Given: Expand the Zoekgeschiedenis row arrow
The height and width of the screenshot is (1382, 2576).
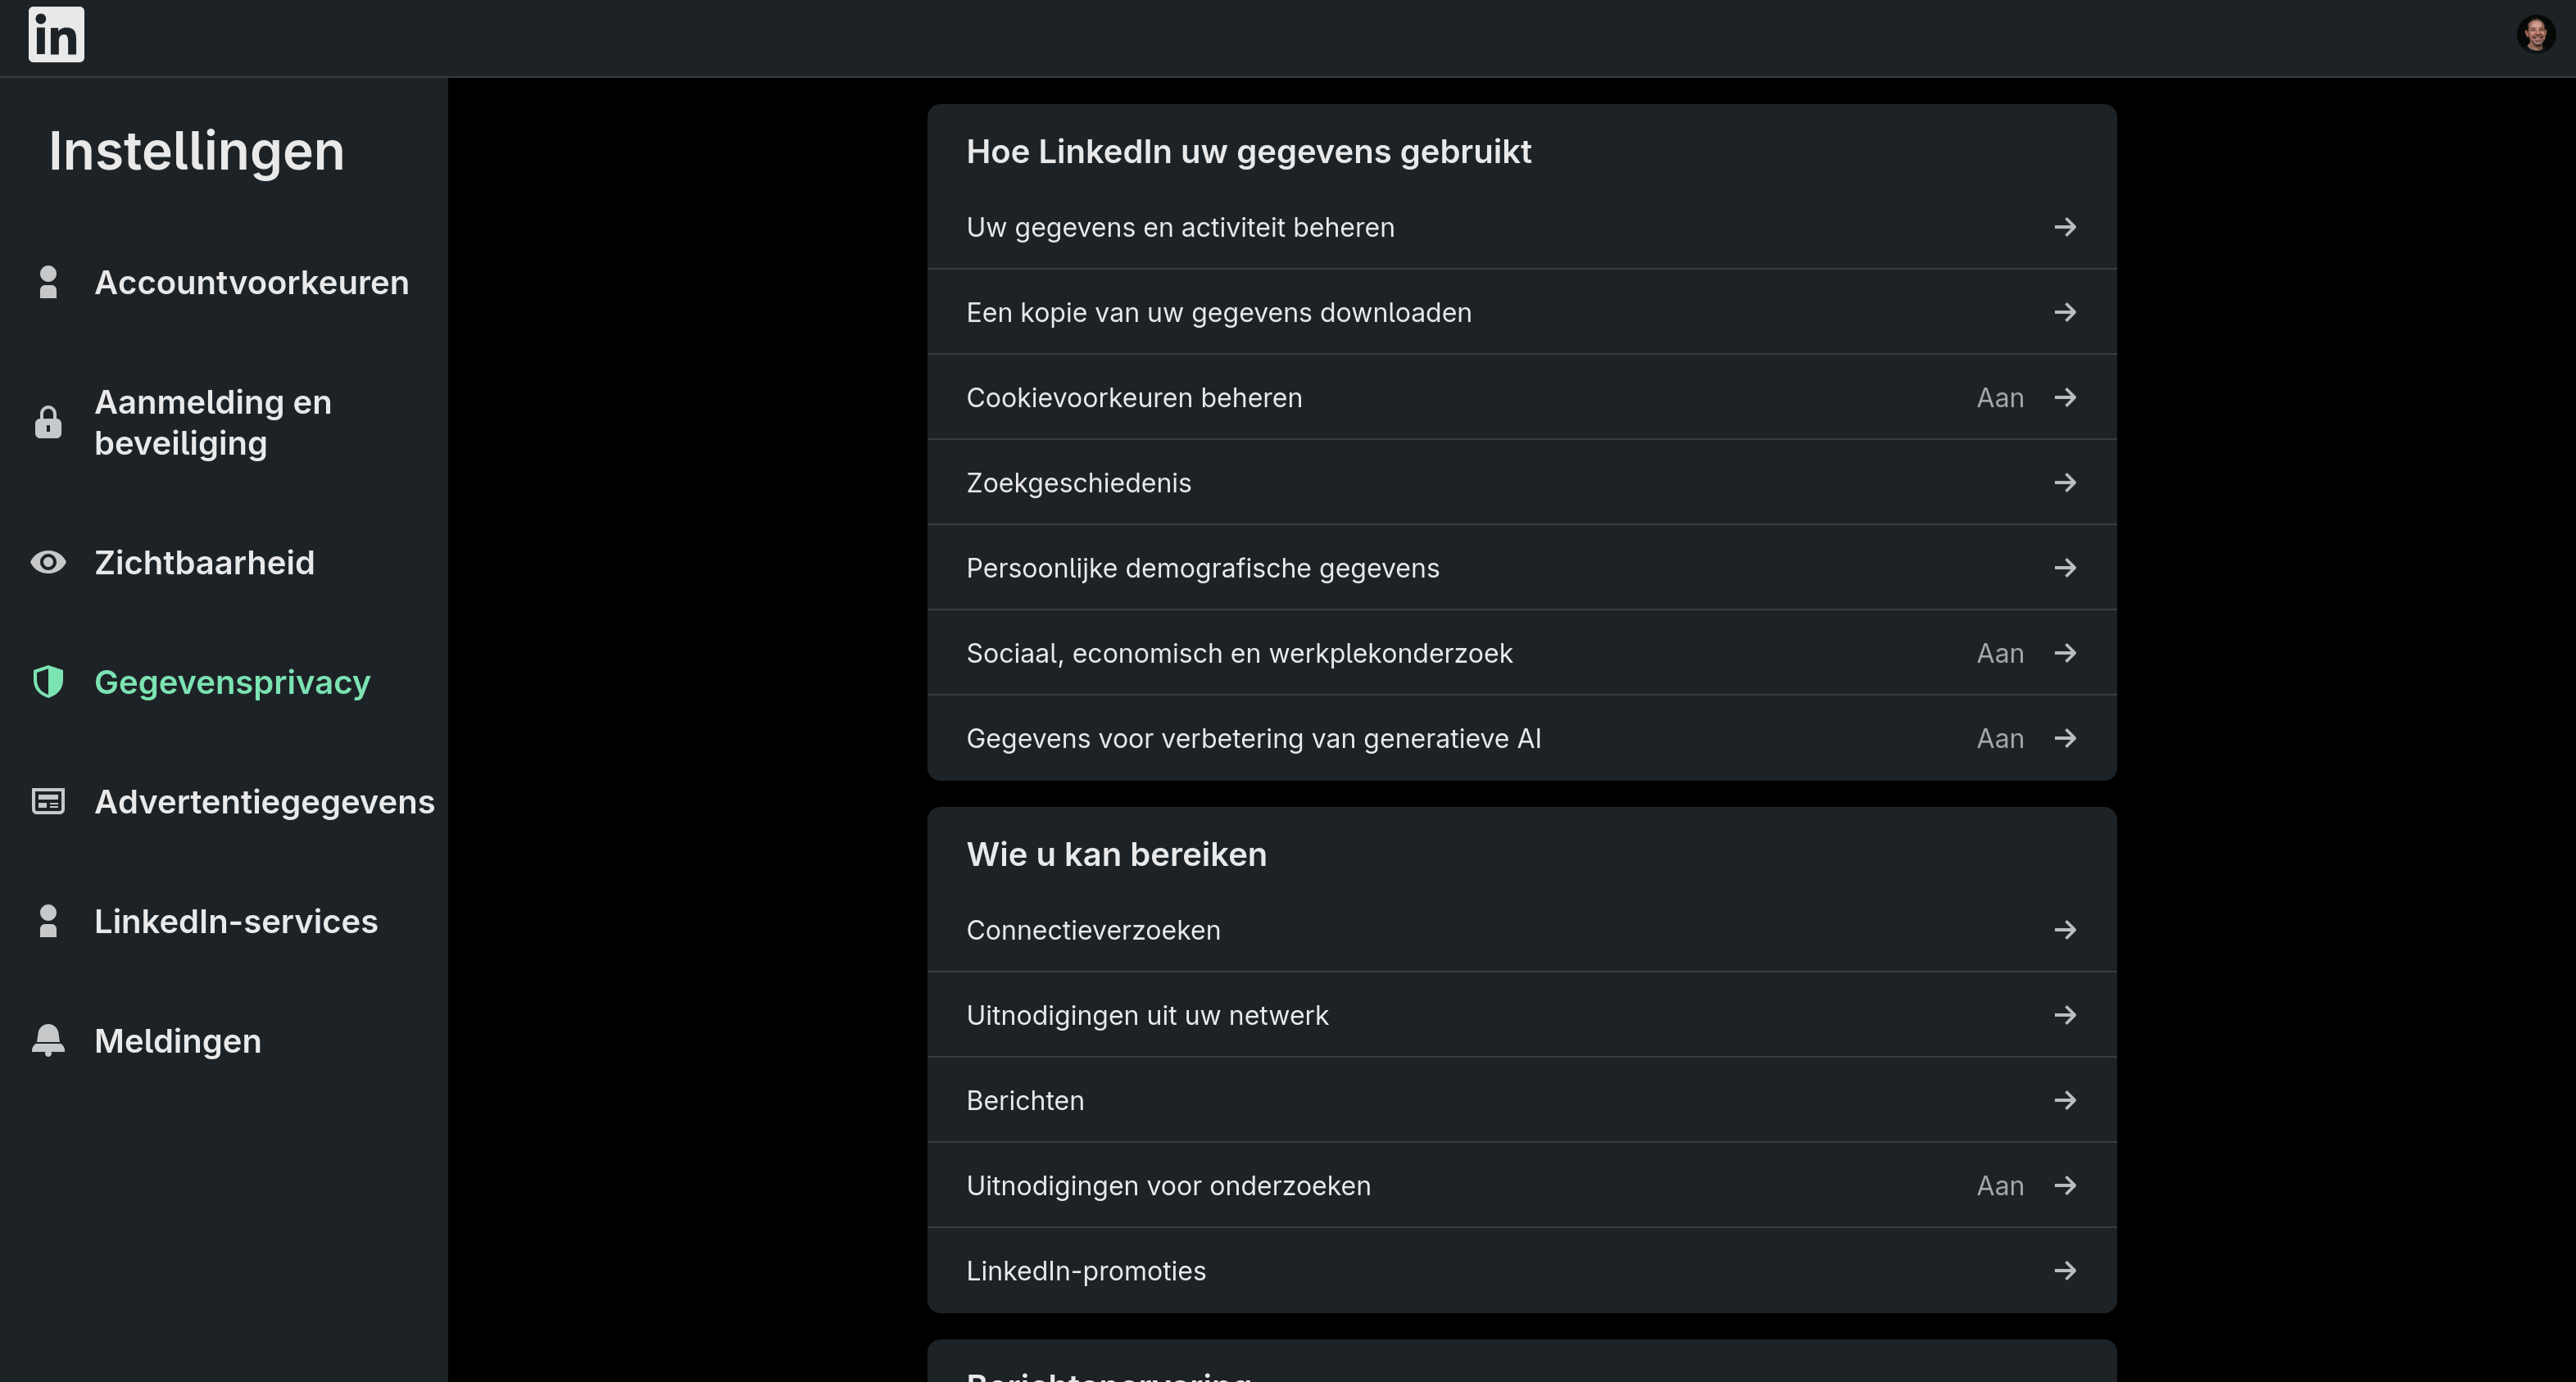Looking at the screenshot, I should [2066, 483].
